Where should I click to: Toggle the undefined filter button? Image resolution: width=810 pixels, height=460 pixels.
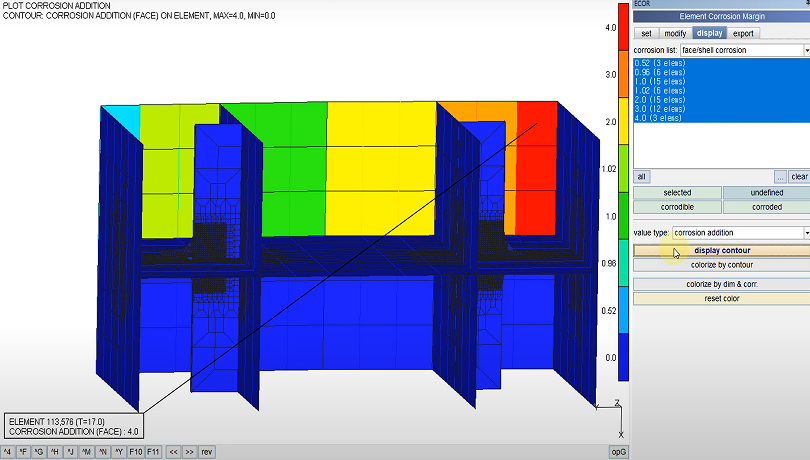point(766,192)
